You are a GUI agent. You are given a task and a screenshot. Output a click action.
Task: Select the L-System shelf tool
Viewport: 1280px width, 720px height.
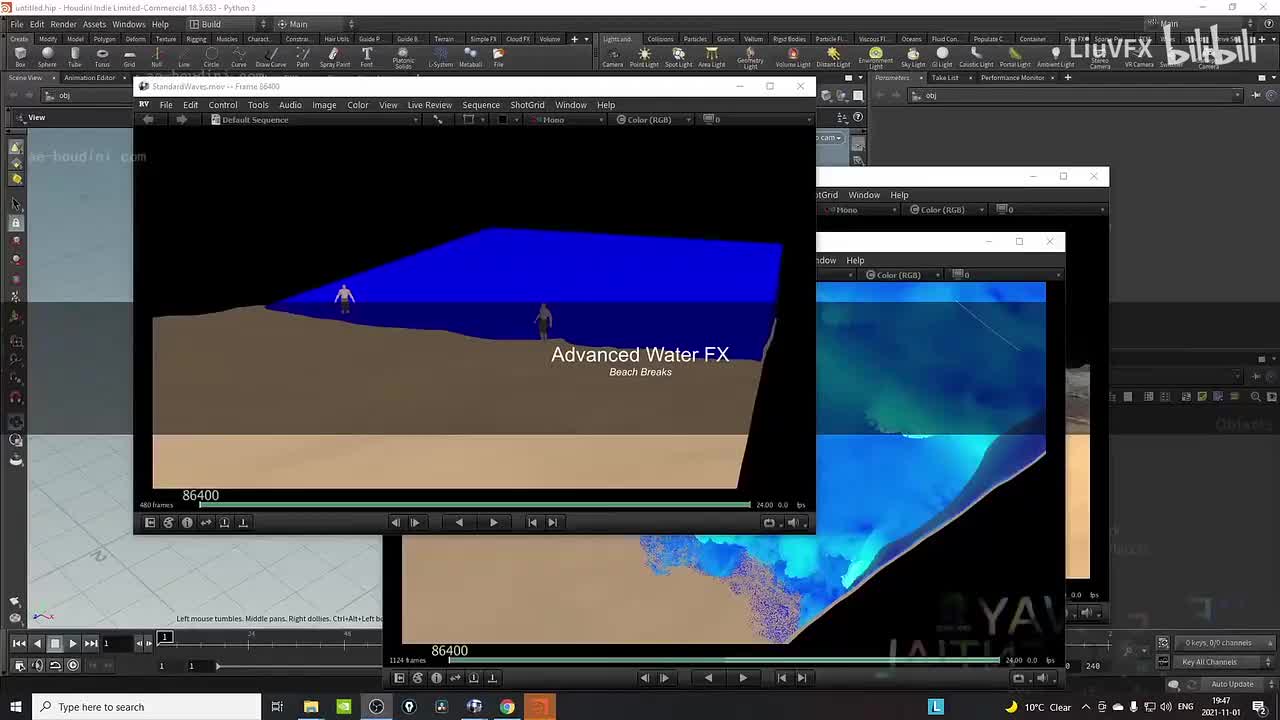[x=440, y=57]
